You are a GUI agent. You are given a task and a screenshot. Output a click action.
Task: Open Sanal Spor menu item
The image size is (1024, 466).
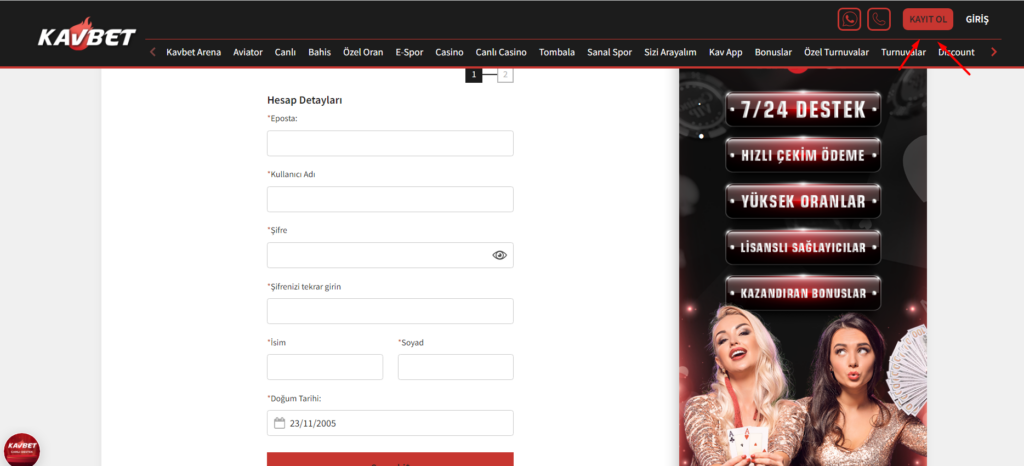click(609, 52)
